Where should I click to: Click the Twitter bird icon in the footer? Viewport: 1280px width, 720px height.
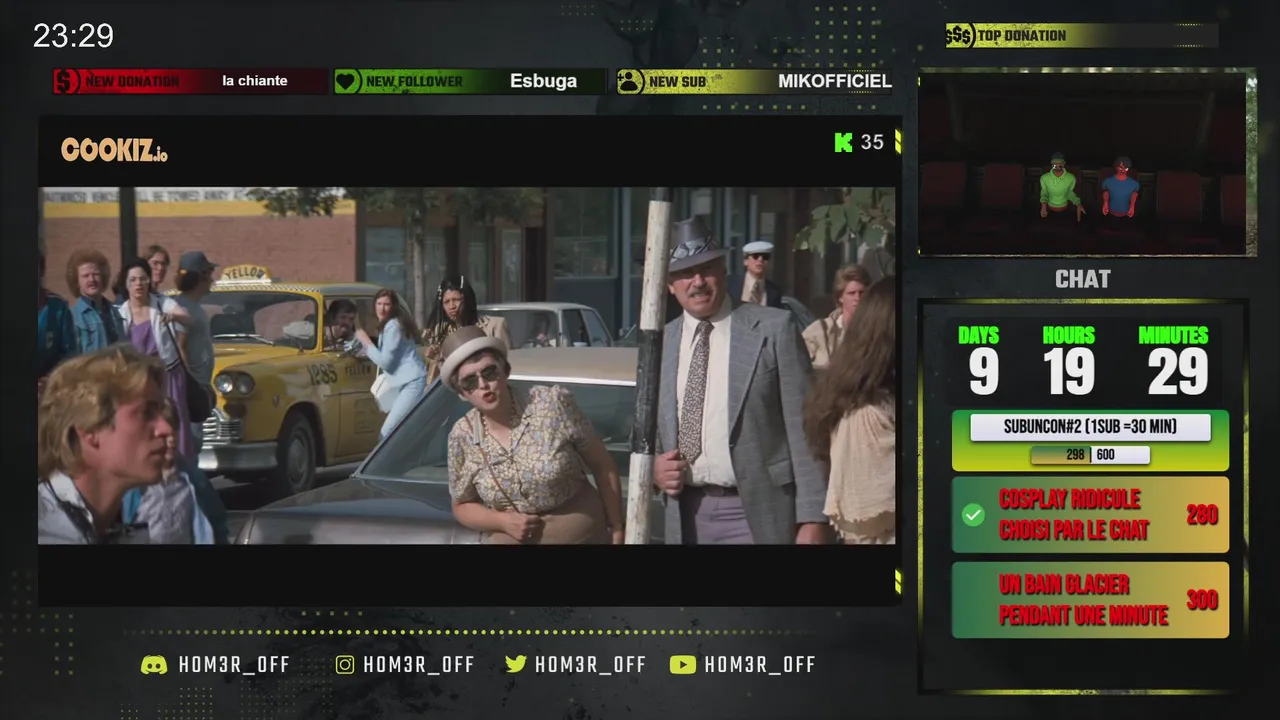[x=516, y=665]
